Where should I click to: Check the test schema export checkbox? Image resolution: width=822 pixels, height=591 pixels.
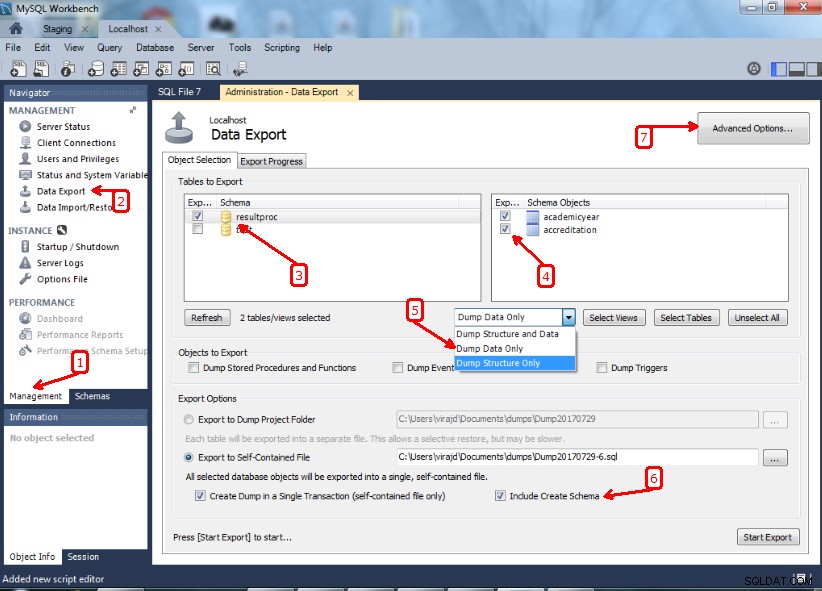tap(198, 229)
